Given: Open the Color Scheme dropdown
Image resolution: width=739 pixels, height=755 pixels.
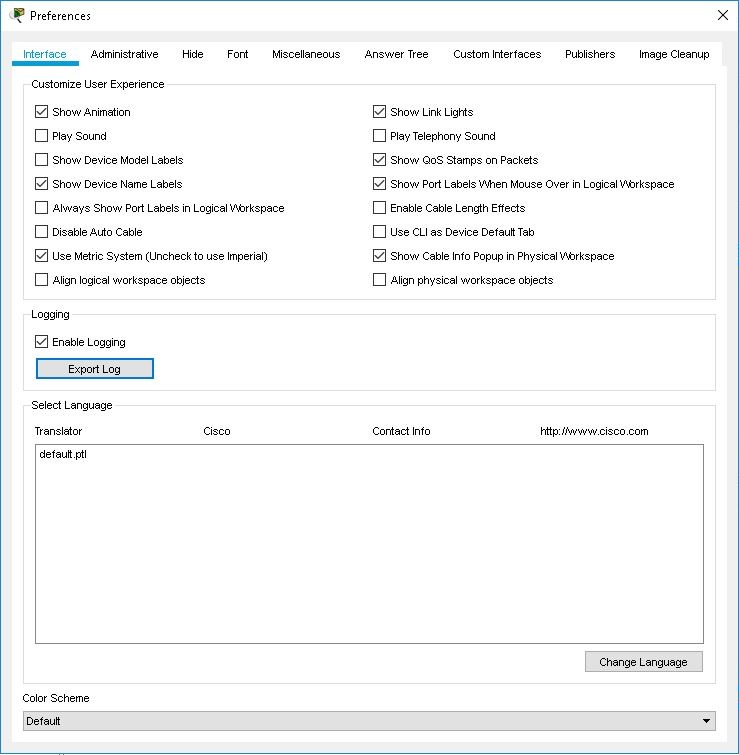Looking at the screenshot, I should [369, 721].
